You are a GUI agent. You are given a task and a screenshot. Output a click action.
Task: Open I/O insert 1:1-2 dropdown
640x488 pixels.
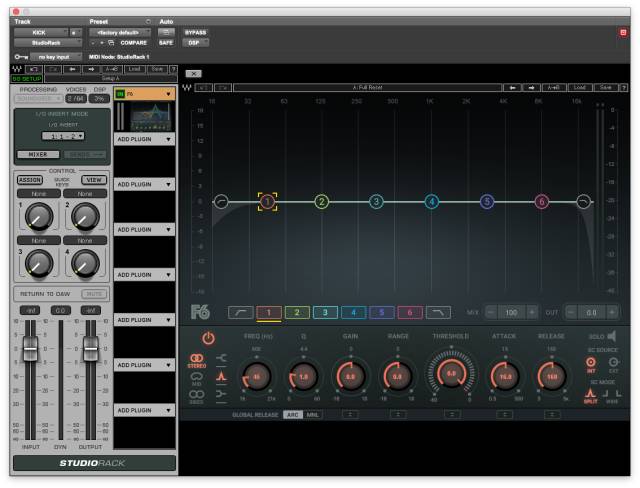point(63,136)
